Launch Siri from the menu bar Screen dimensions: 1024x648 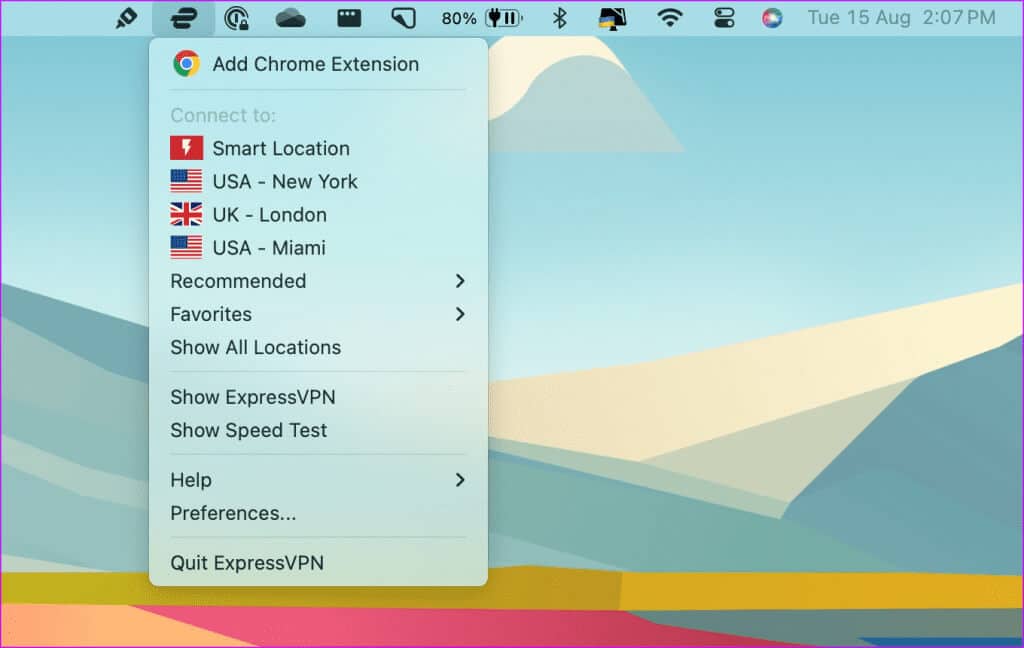772,18
